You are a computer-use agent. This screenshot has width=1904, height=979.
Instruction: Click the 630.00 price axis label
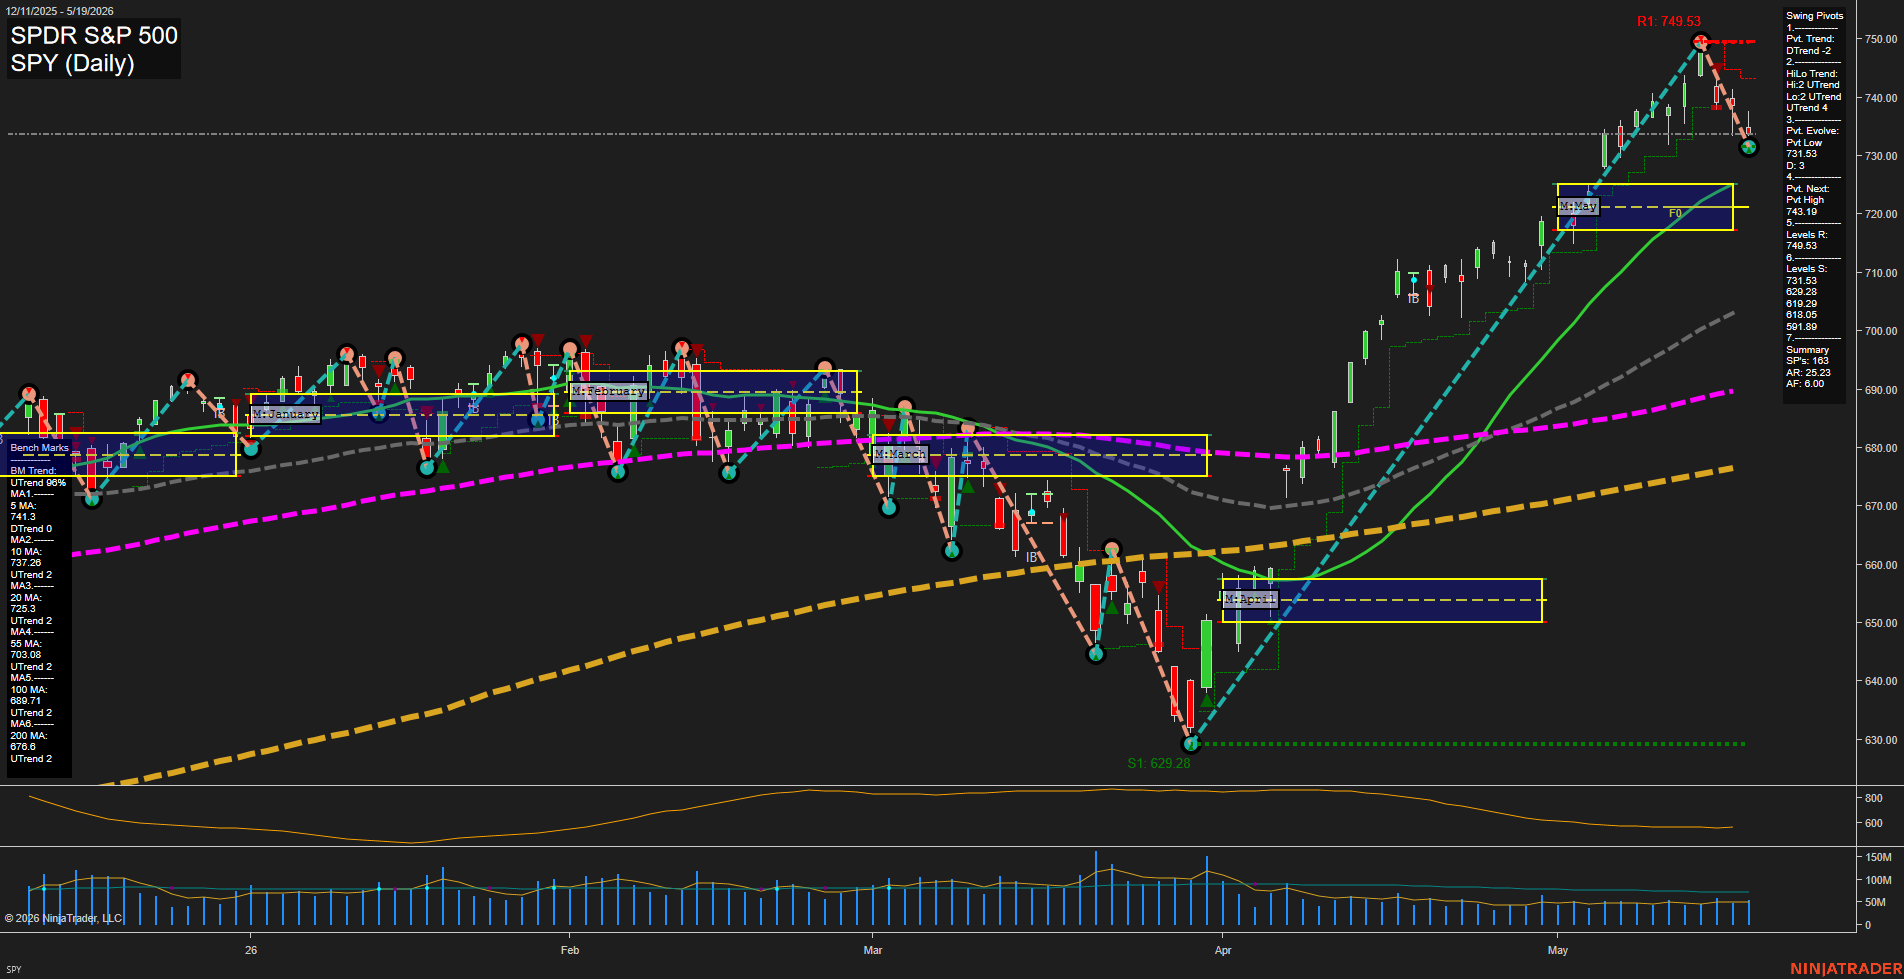click(1881, 740)
